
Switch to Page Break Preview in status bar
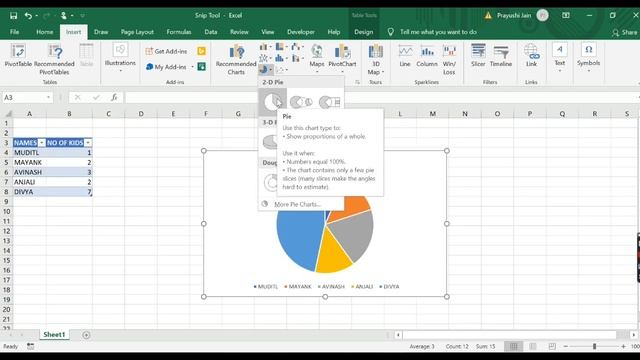(x=552, y=346)
